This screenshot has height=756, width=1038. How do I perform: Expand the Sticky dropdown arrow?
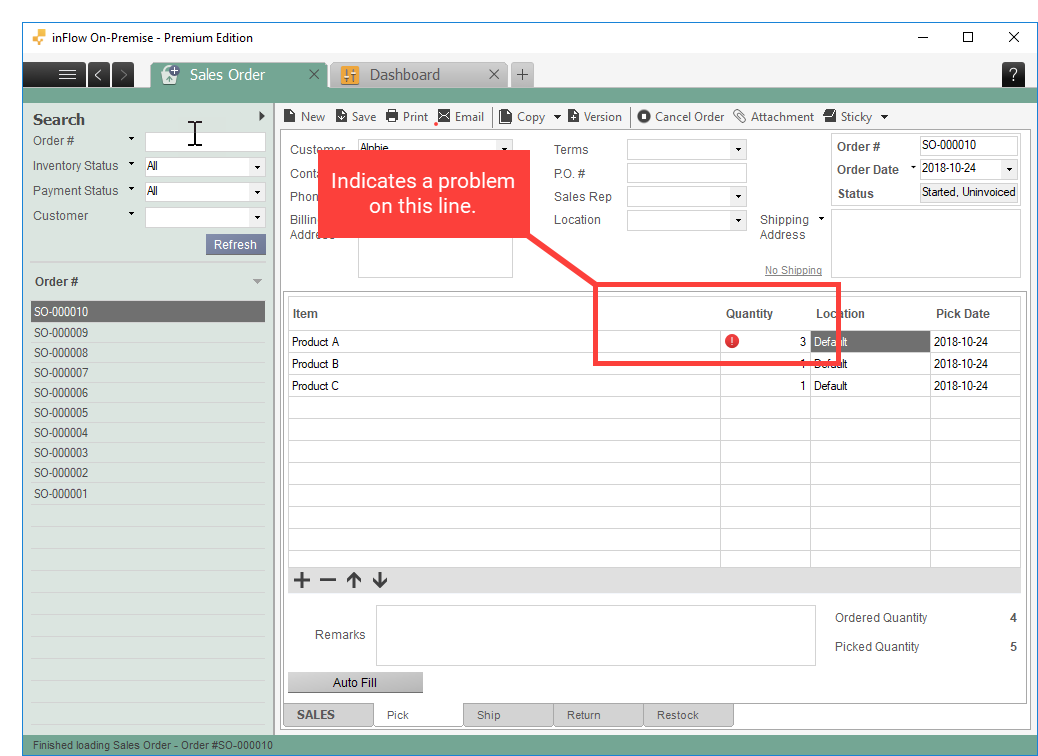884,117
